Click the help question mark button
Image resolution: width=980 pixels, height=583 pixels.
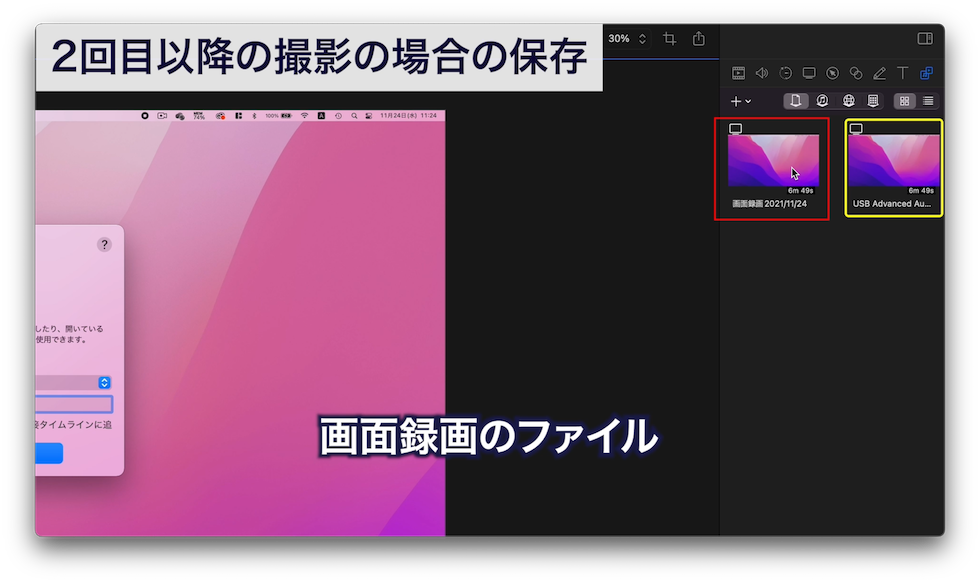coord(105,242)
